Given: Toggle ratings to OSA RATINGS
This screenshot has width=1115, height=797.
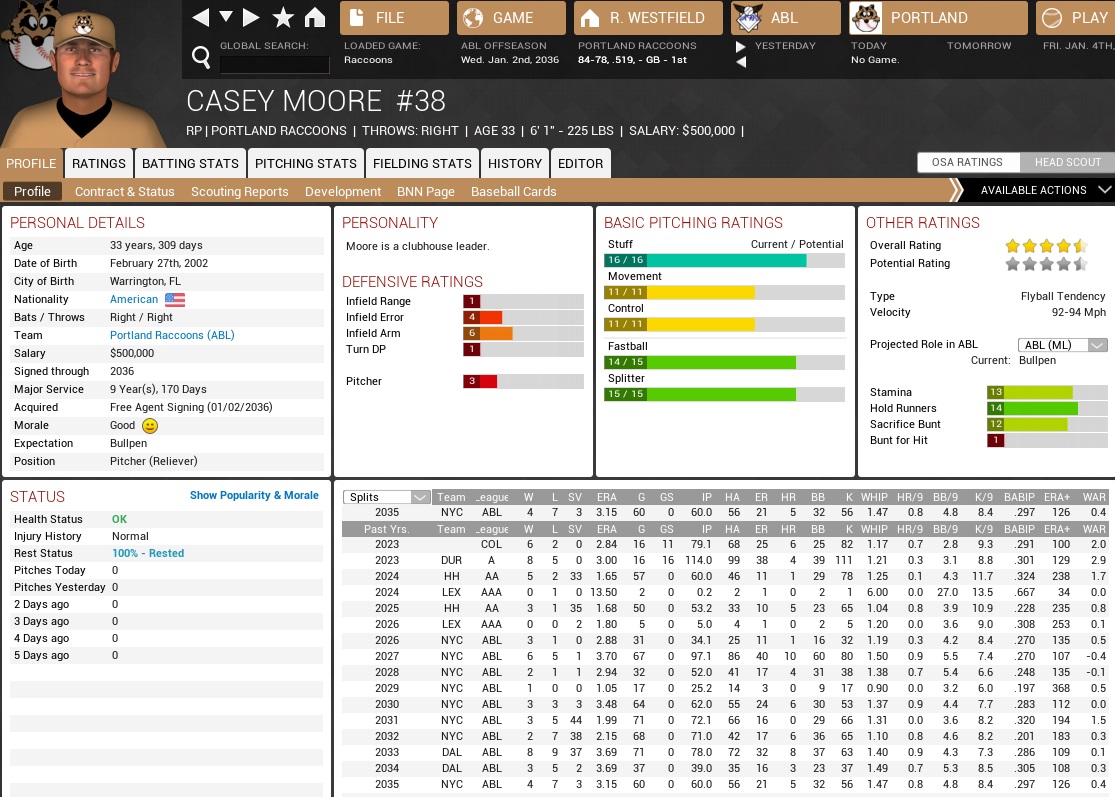Looking at the screenshot, I should (967, 162).
